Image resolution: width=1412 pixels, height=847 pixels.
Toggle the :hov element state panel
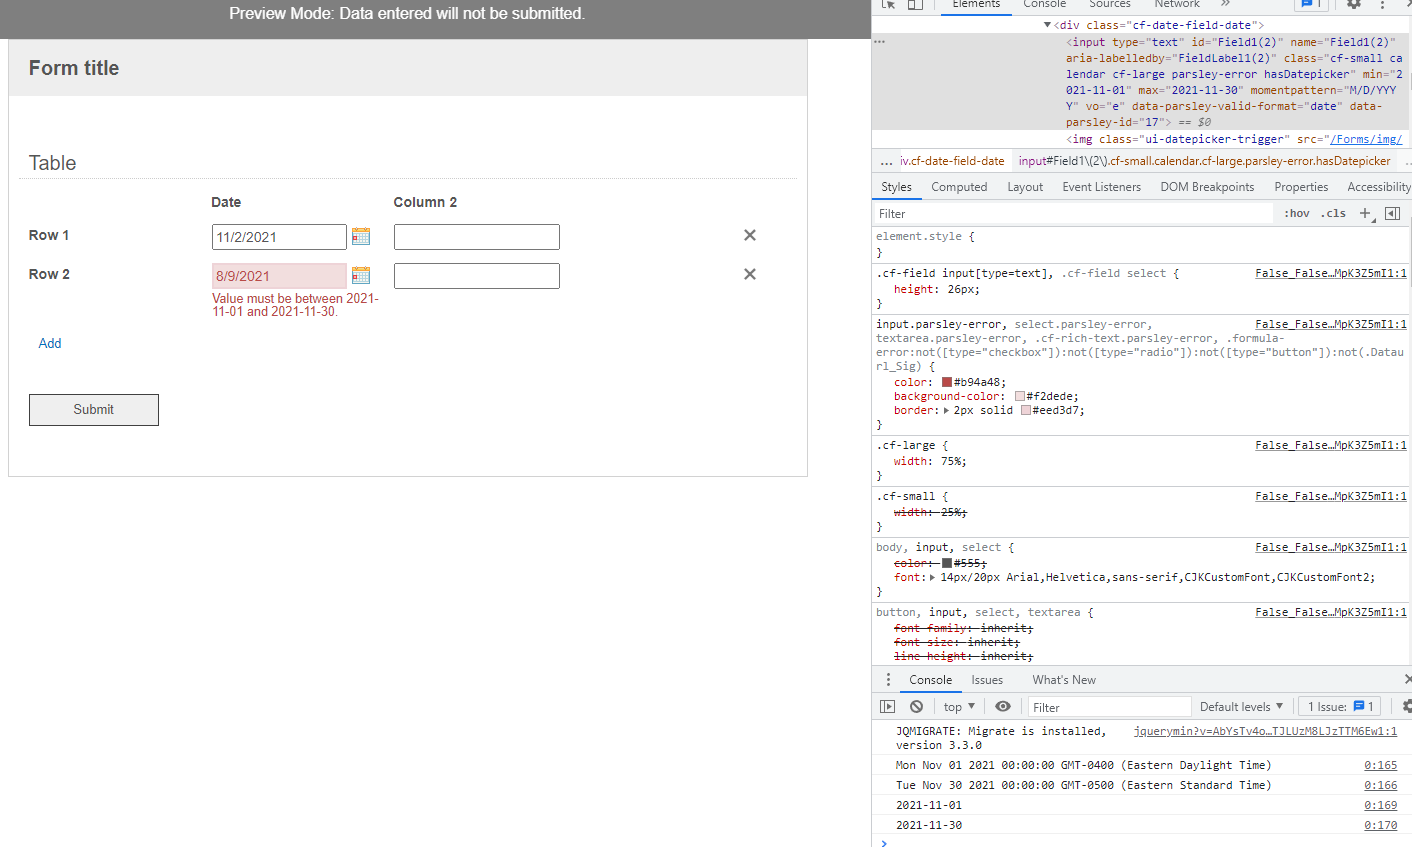point(1297,213)
